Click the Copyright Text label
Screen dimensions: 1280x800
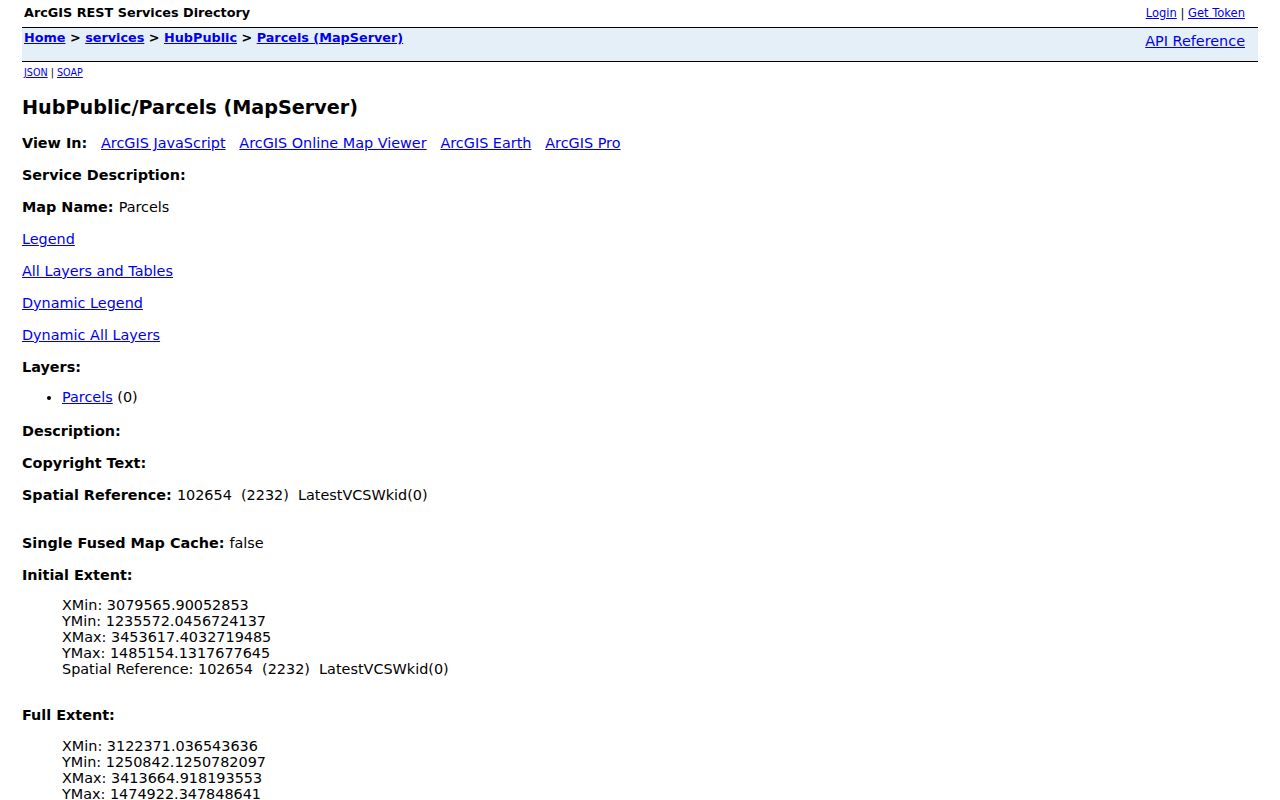[84, 463]
